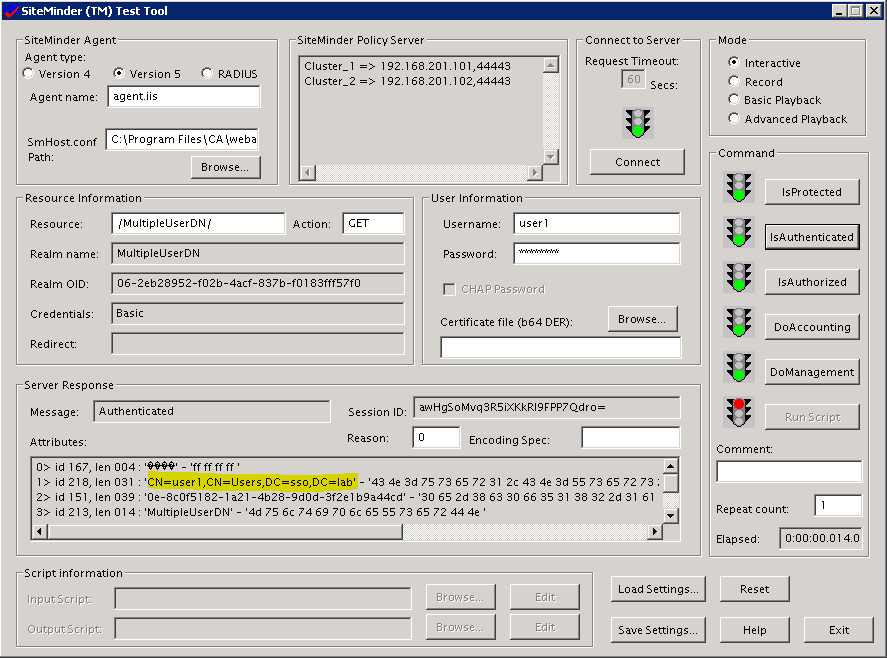The width and height of the screenshot is (887, 658).
Task: Run the IsAuthenticated command
Action: [x=812, y=237]
